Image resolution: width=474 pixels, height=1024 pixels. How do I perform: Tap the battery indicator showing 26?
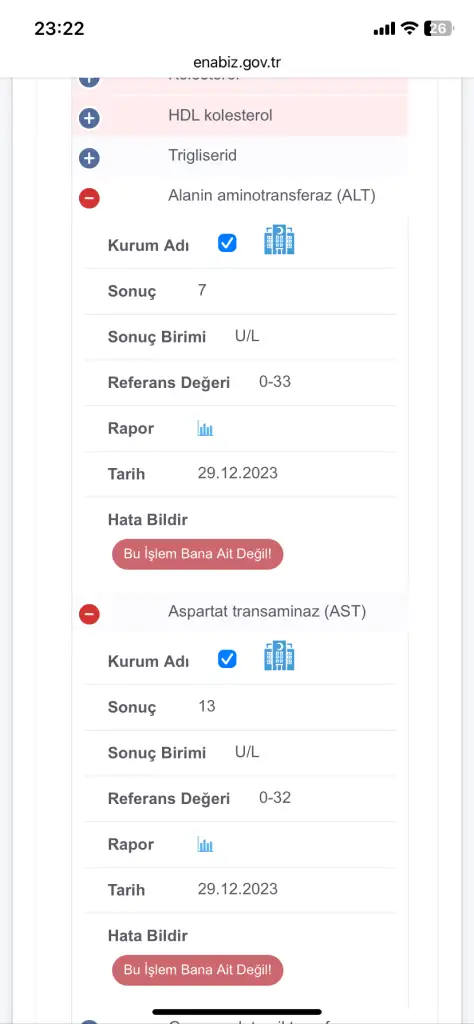[439, 28]
